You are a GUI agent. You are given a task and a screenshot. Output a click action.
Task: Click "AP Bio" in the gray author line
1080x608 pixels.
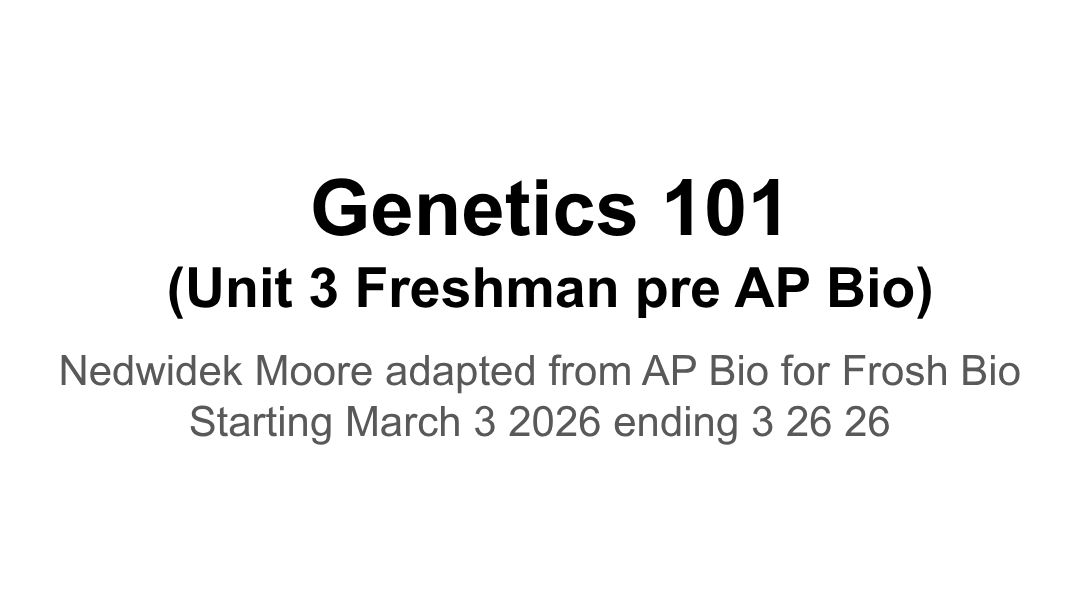tap(705, 371)
